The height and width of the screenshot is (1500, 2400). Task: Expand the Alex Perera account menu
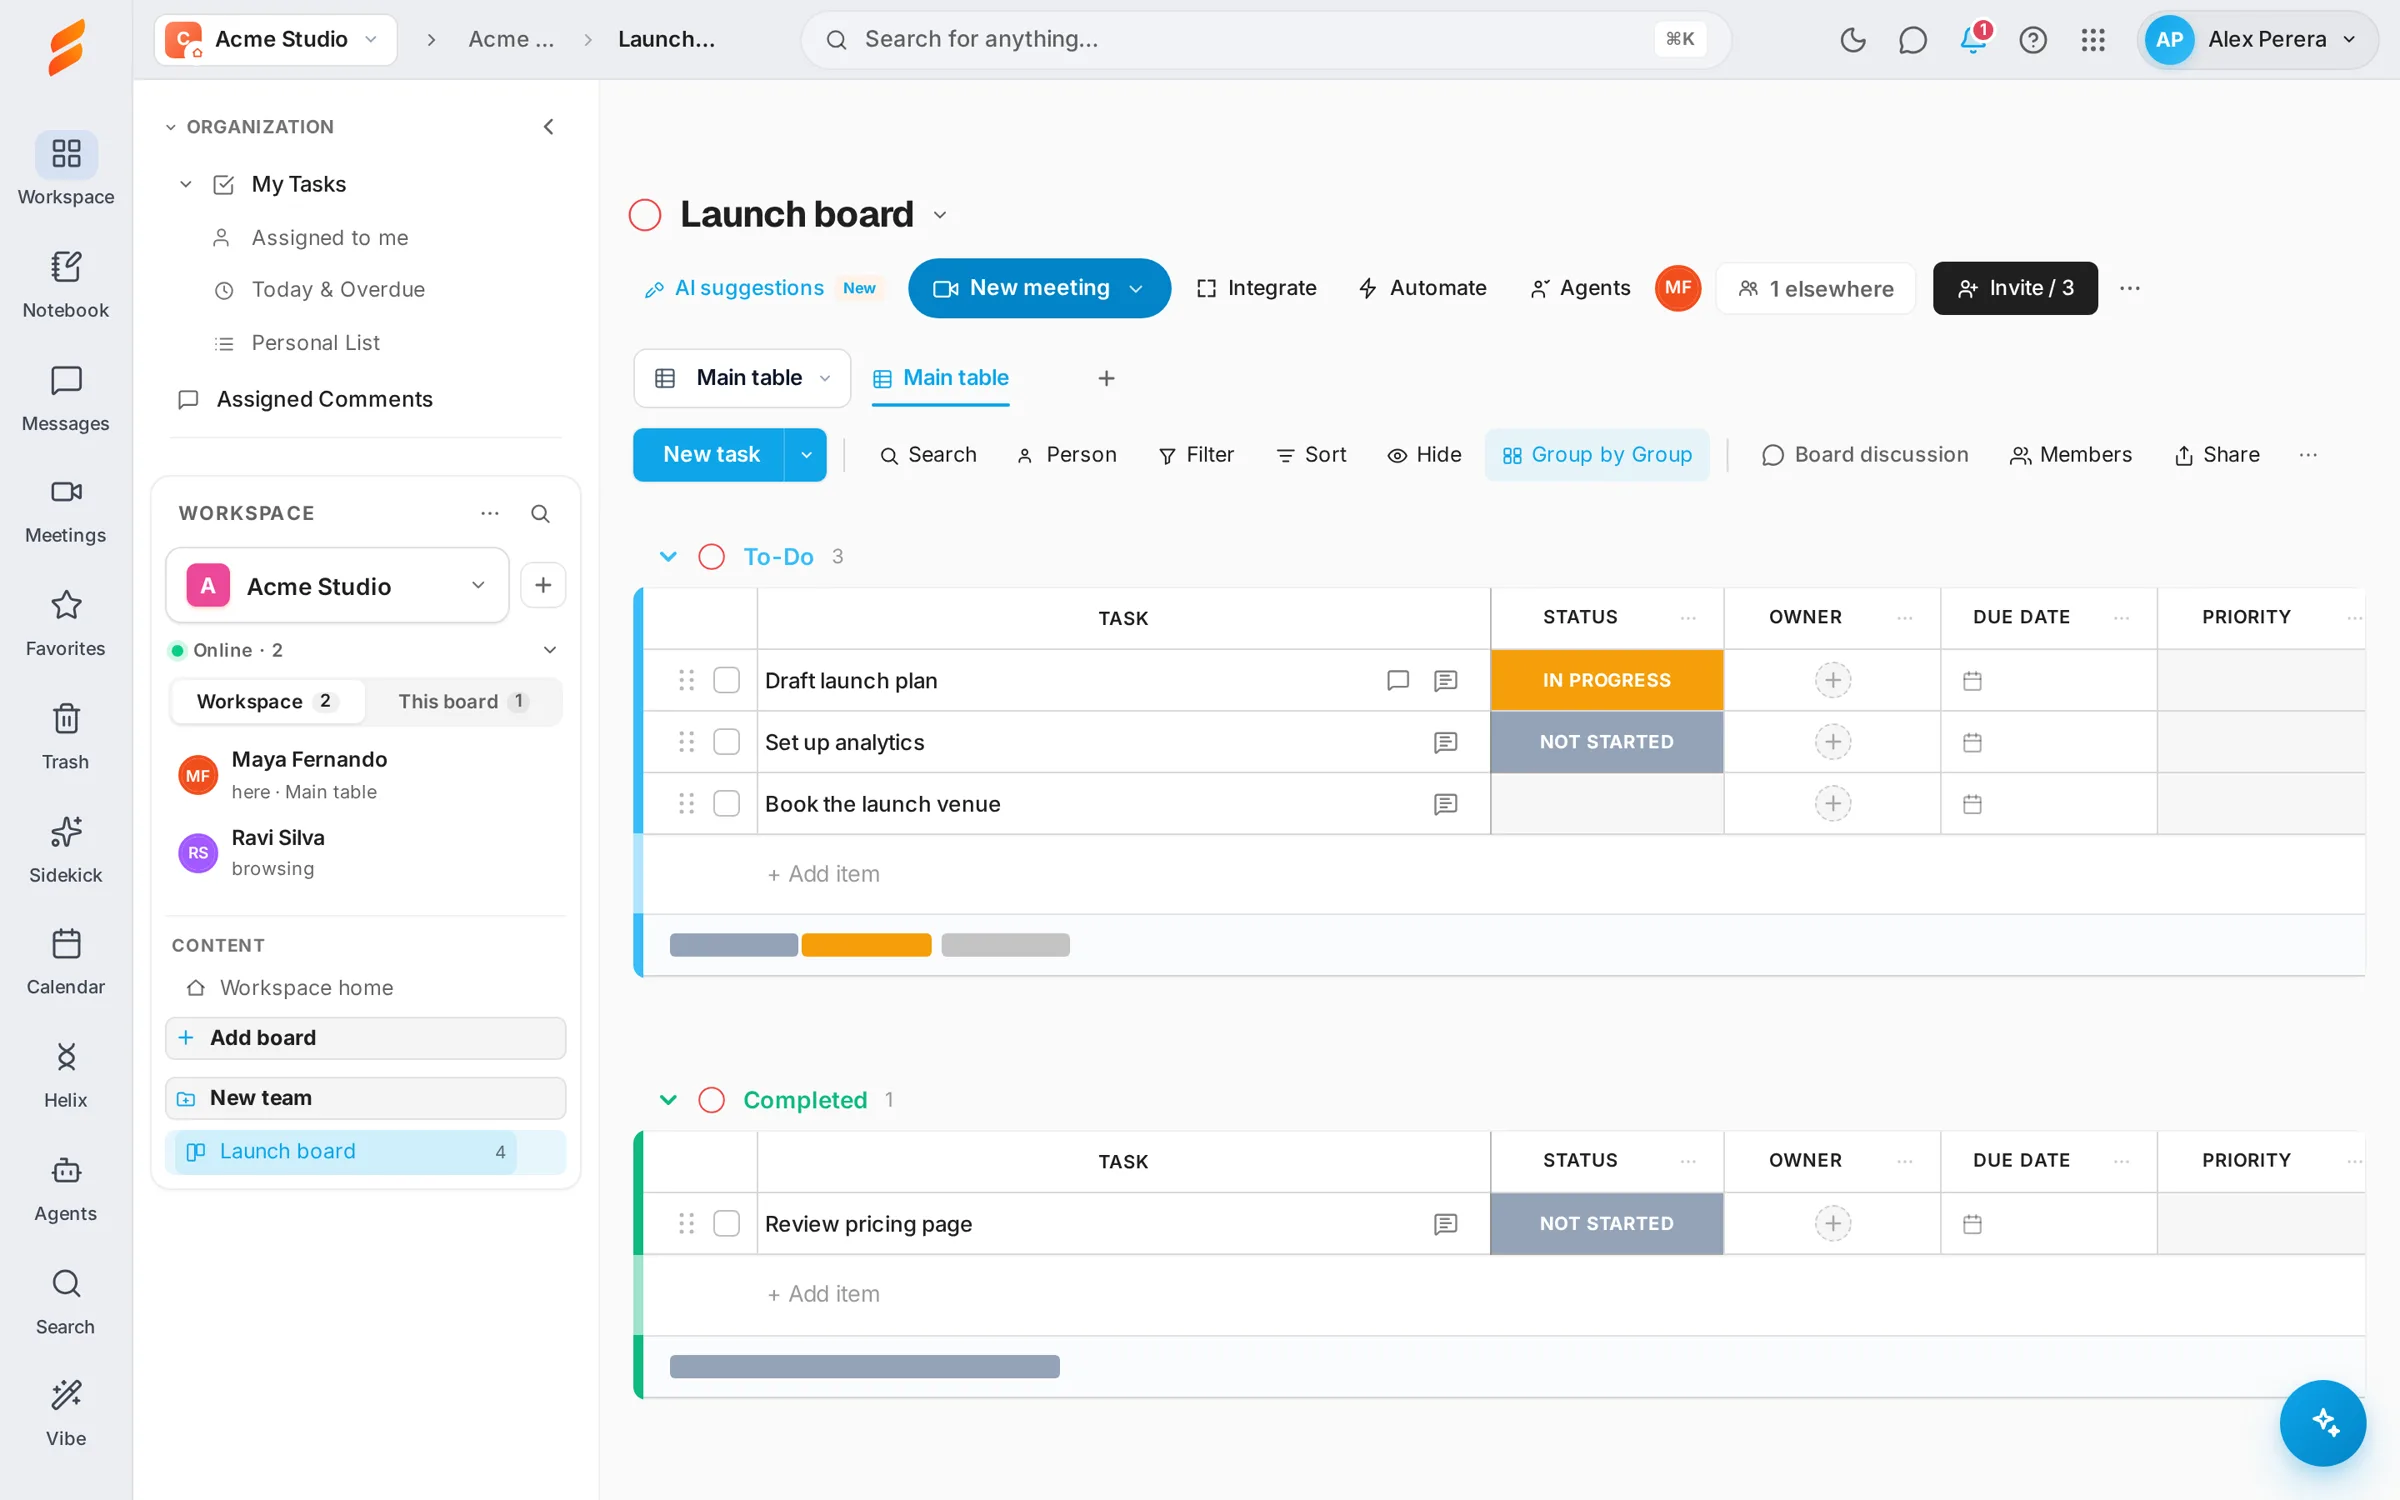(2257, 39)
